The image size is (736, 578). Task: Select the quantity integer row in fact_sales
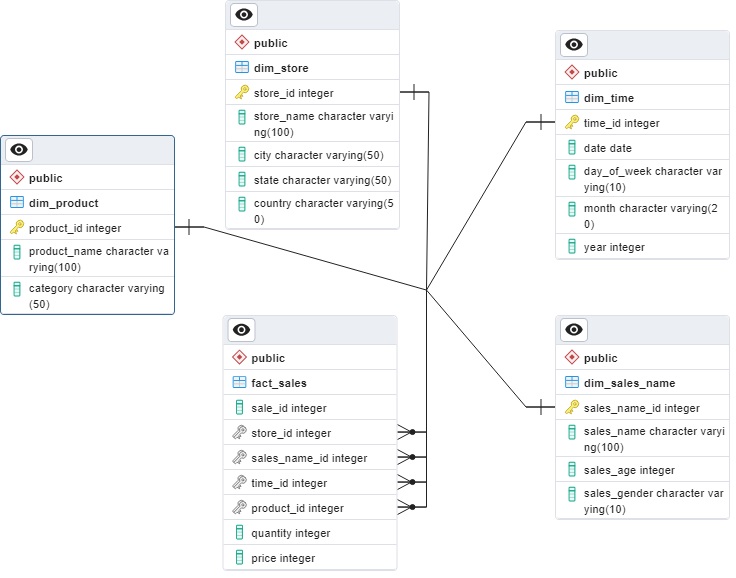(290, 533)
